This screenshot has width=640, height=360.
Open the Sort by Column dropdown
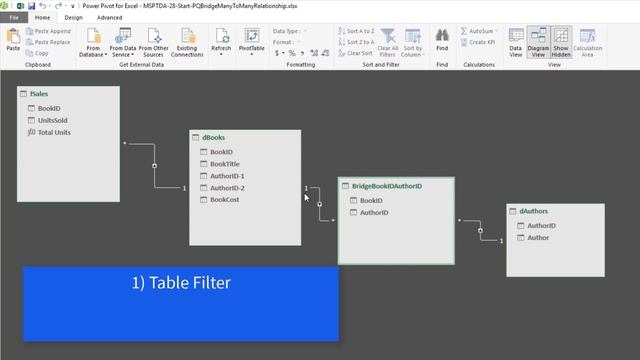tap(413, 42)
